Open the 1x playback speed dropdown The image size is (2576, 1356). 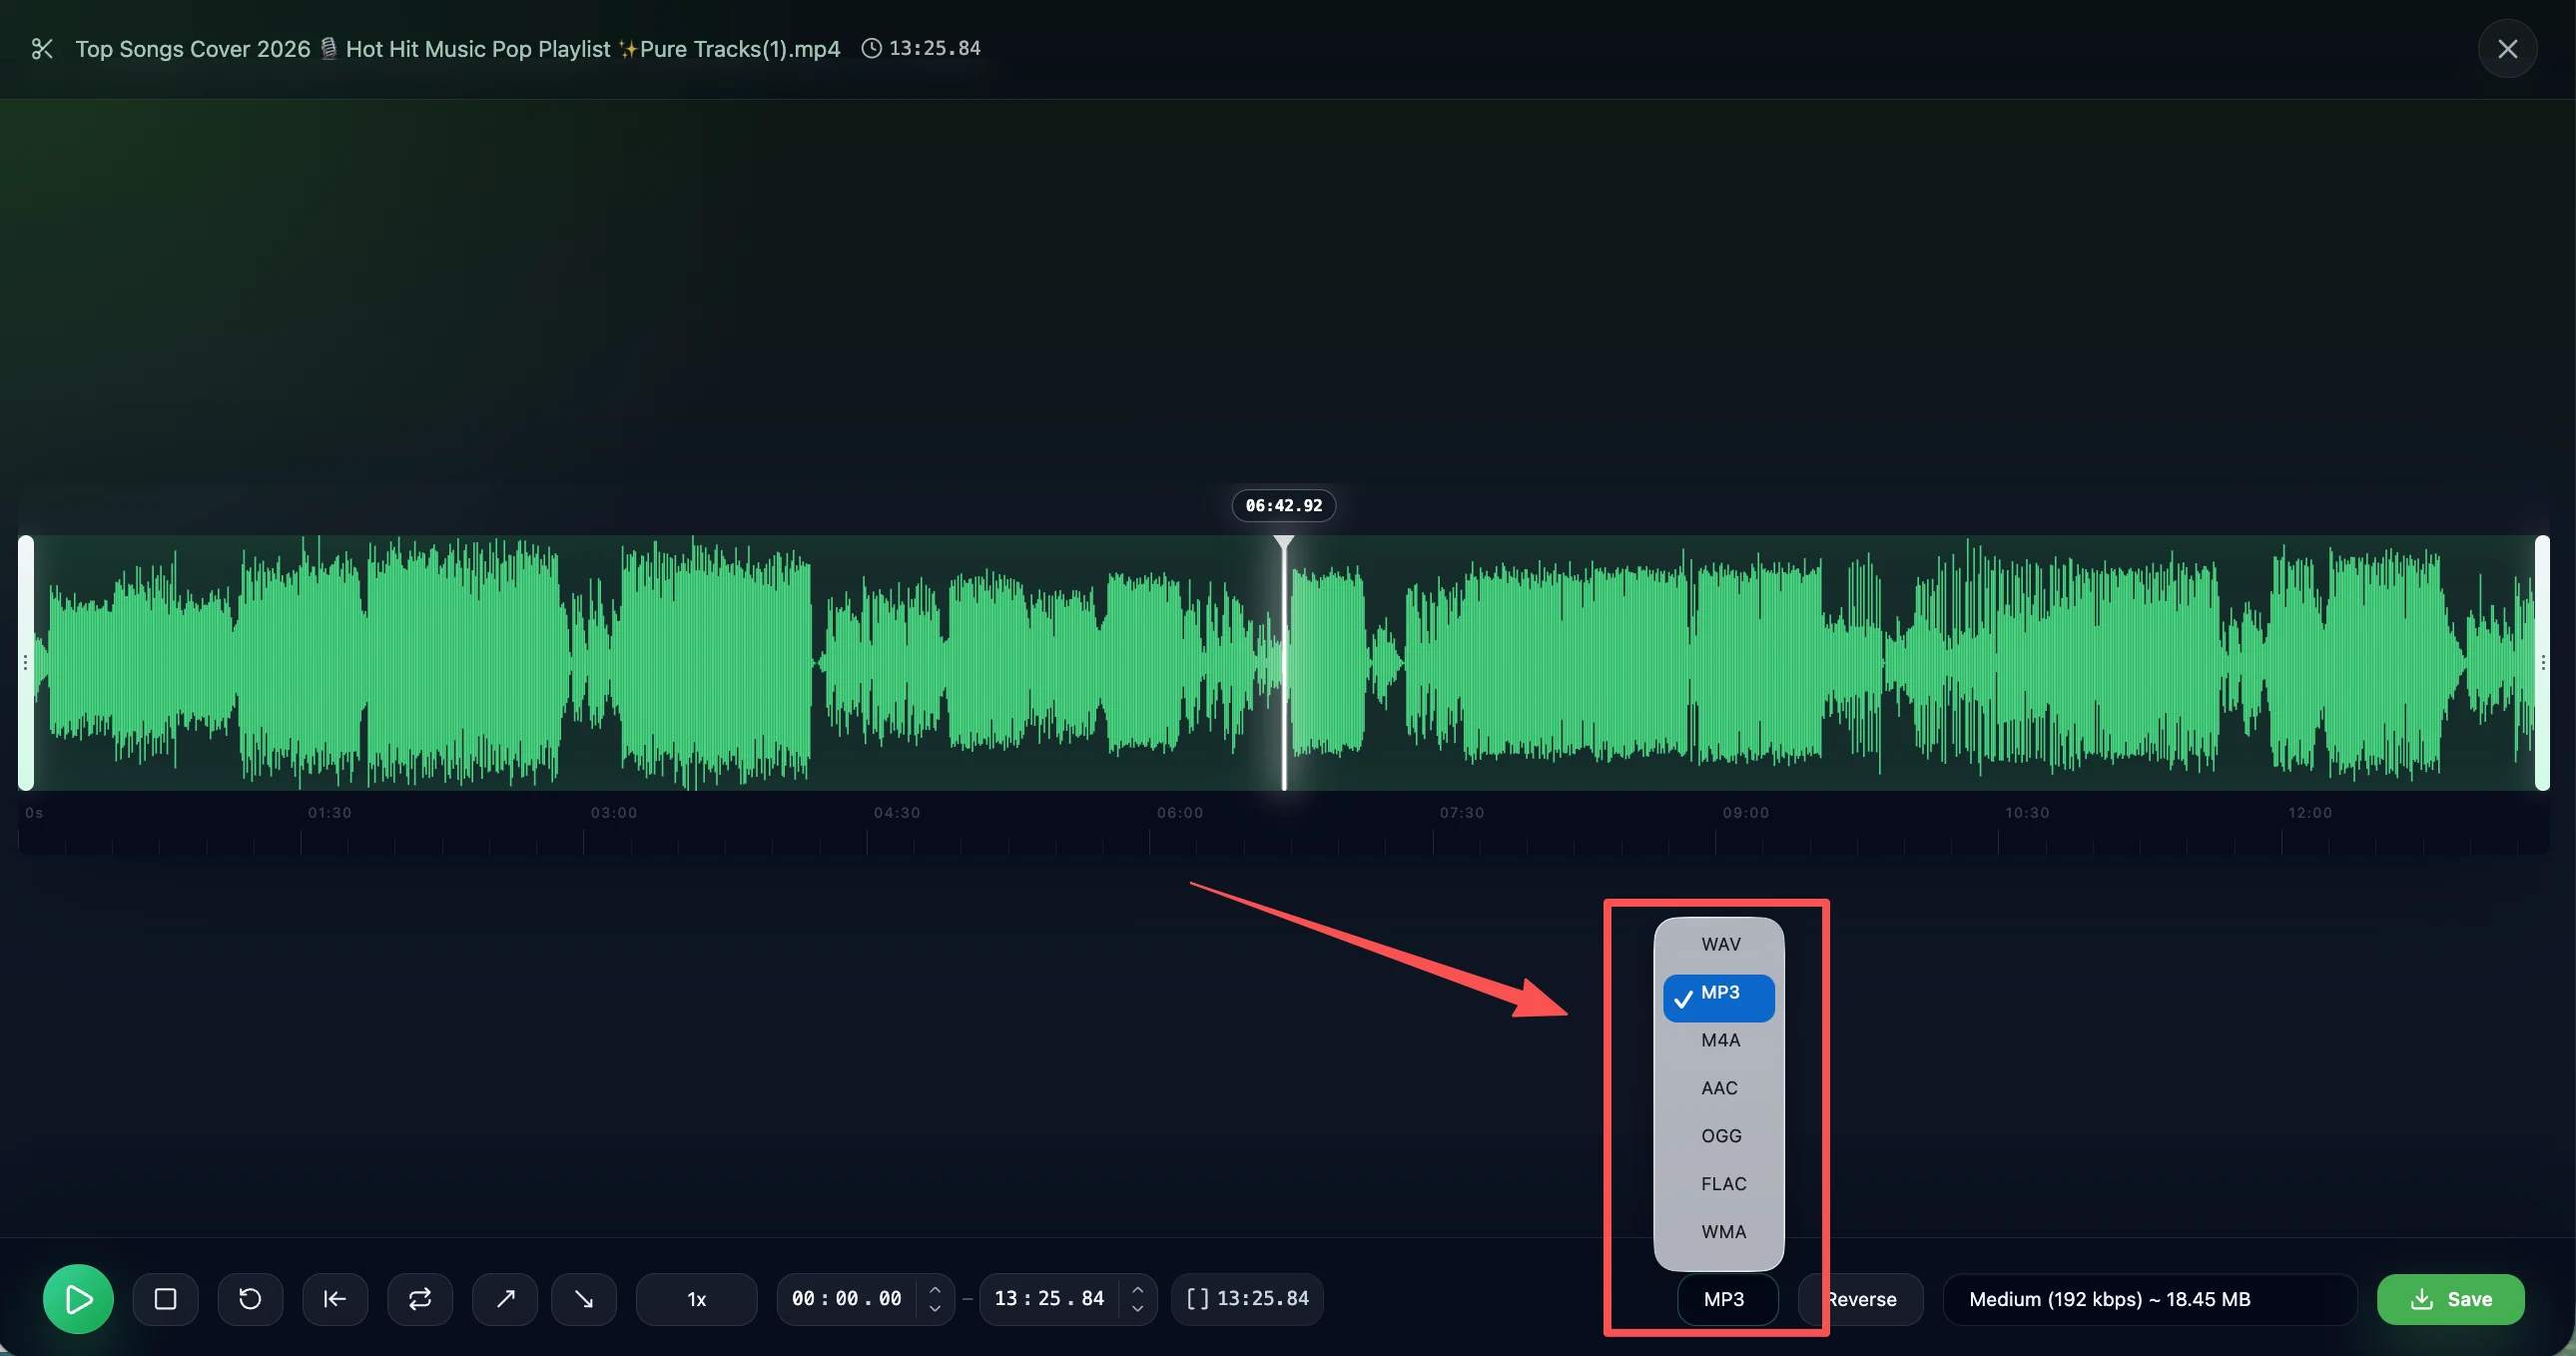(x=697, y=1299)
